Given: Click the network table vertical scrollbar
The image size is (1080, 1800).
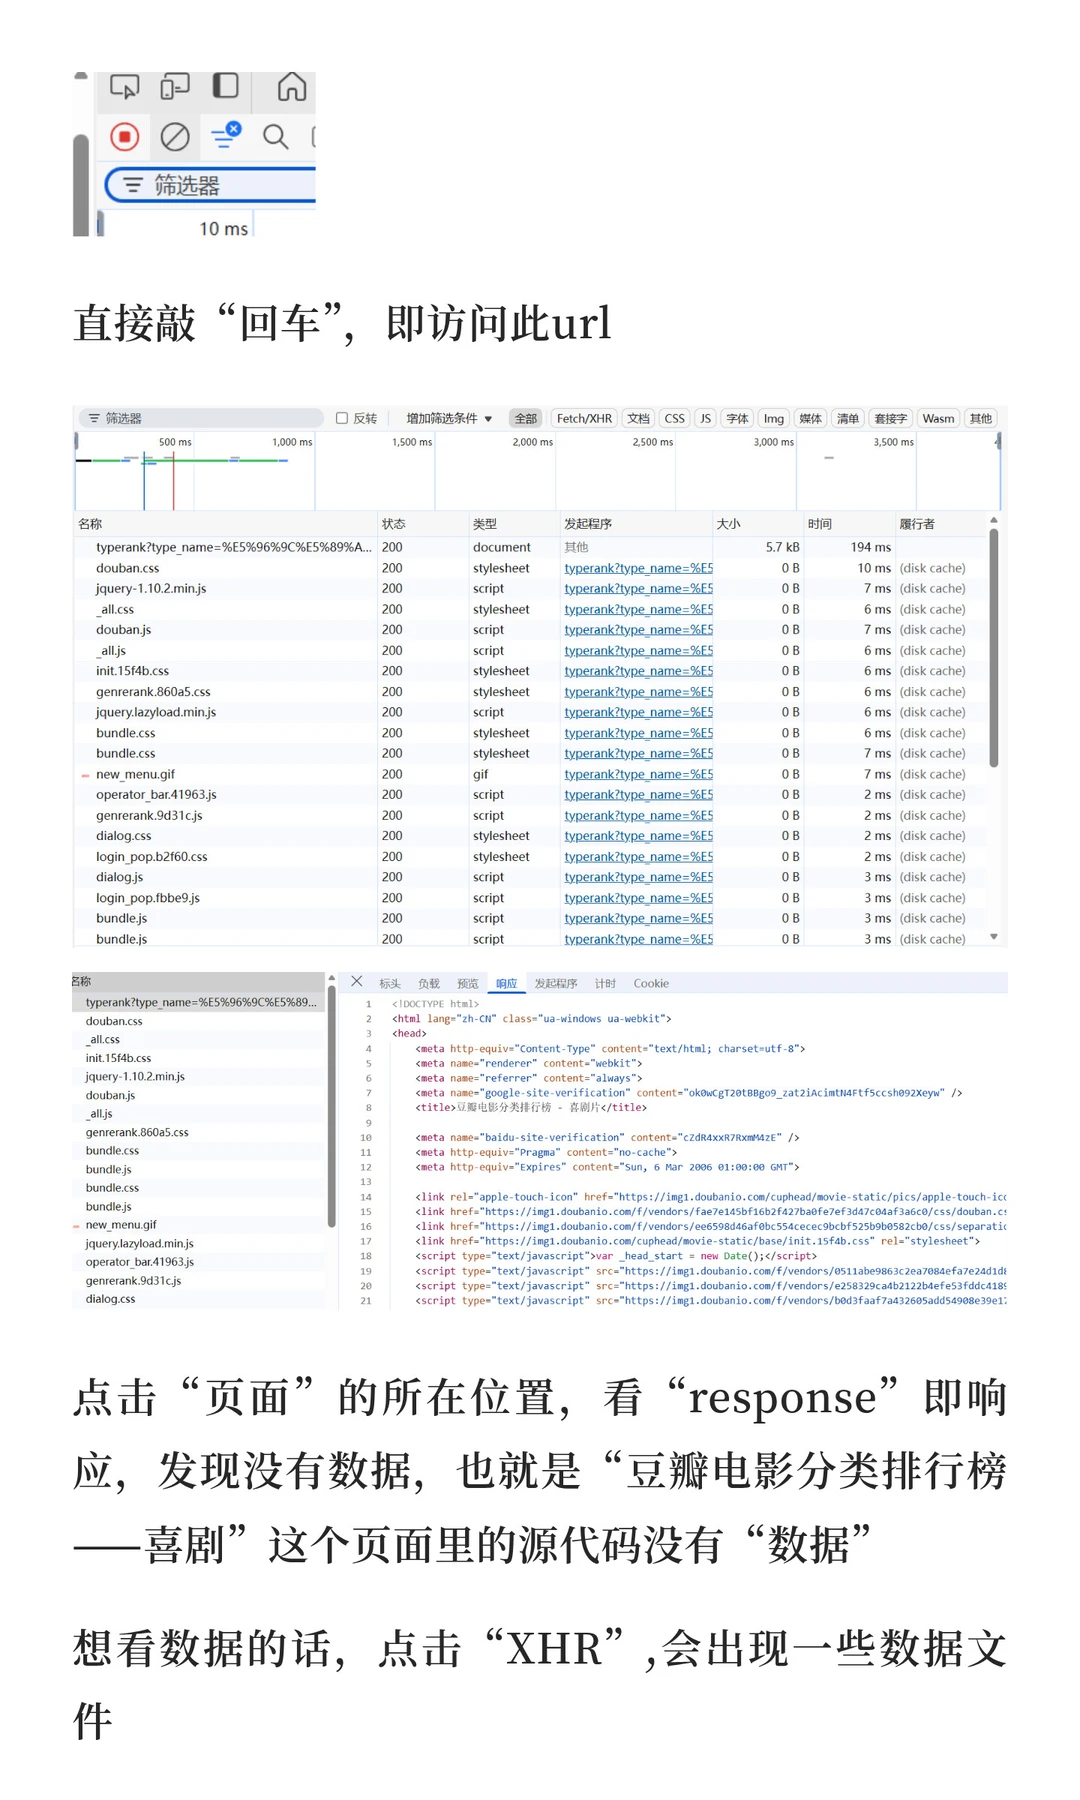Looking at the screenshot, I should click(x=994, y=647).
